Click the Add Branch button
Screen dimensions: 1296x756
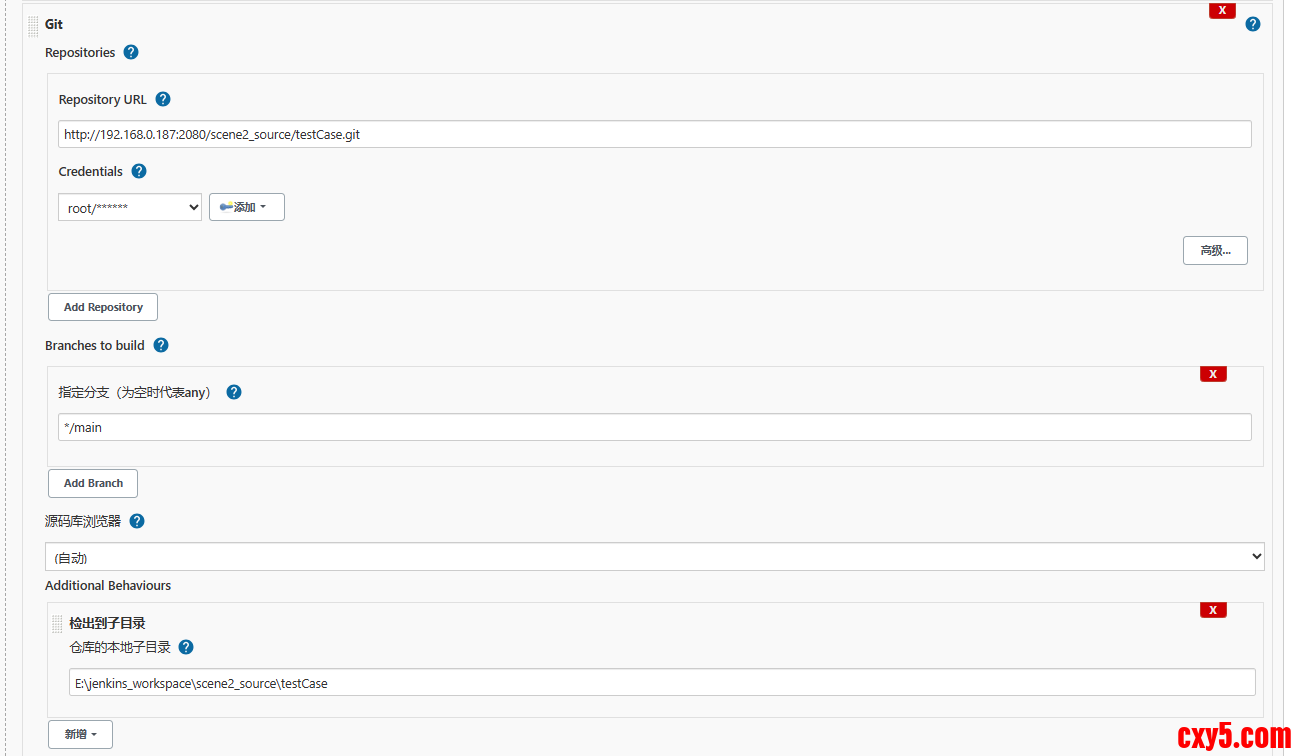[x=93, y=483]
